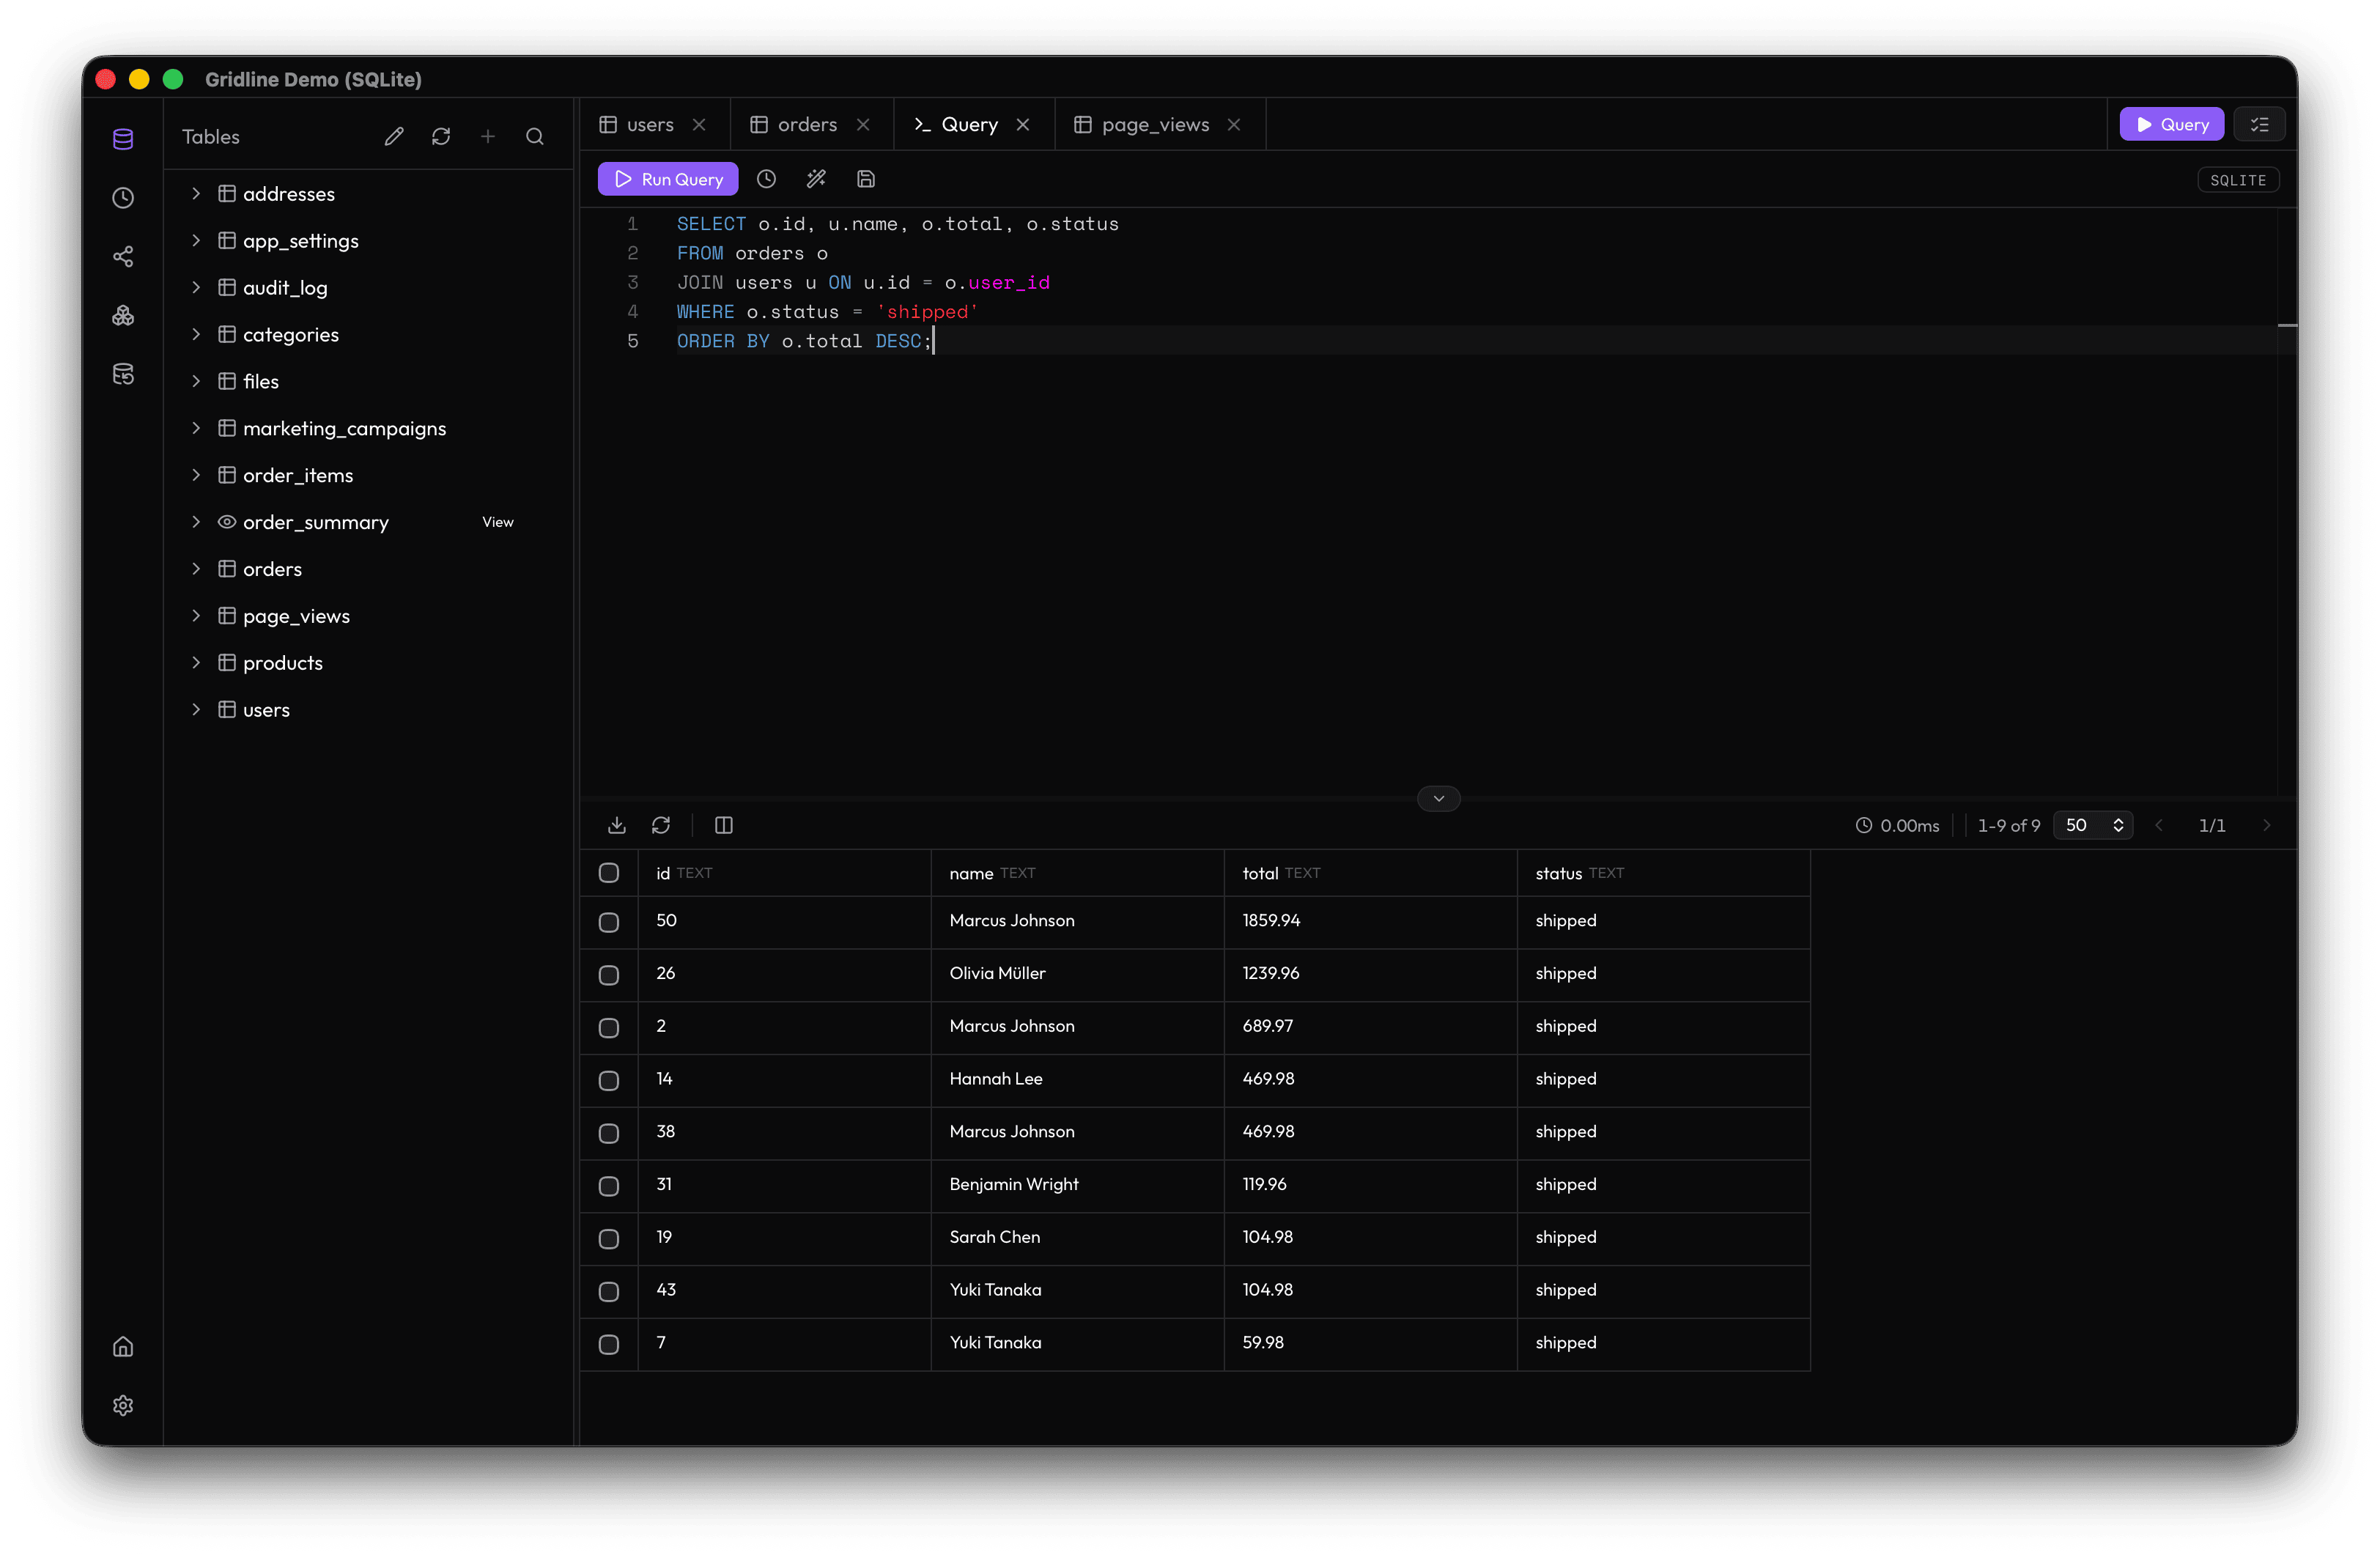2380x1555 pixels.
Task: Click the Run Query button
Action: click(x=668, y=179)
